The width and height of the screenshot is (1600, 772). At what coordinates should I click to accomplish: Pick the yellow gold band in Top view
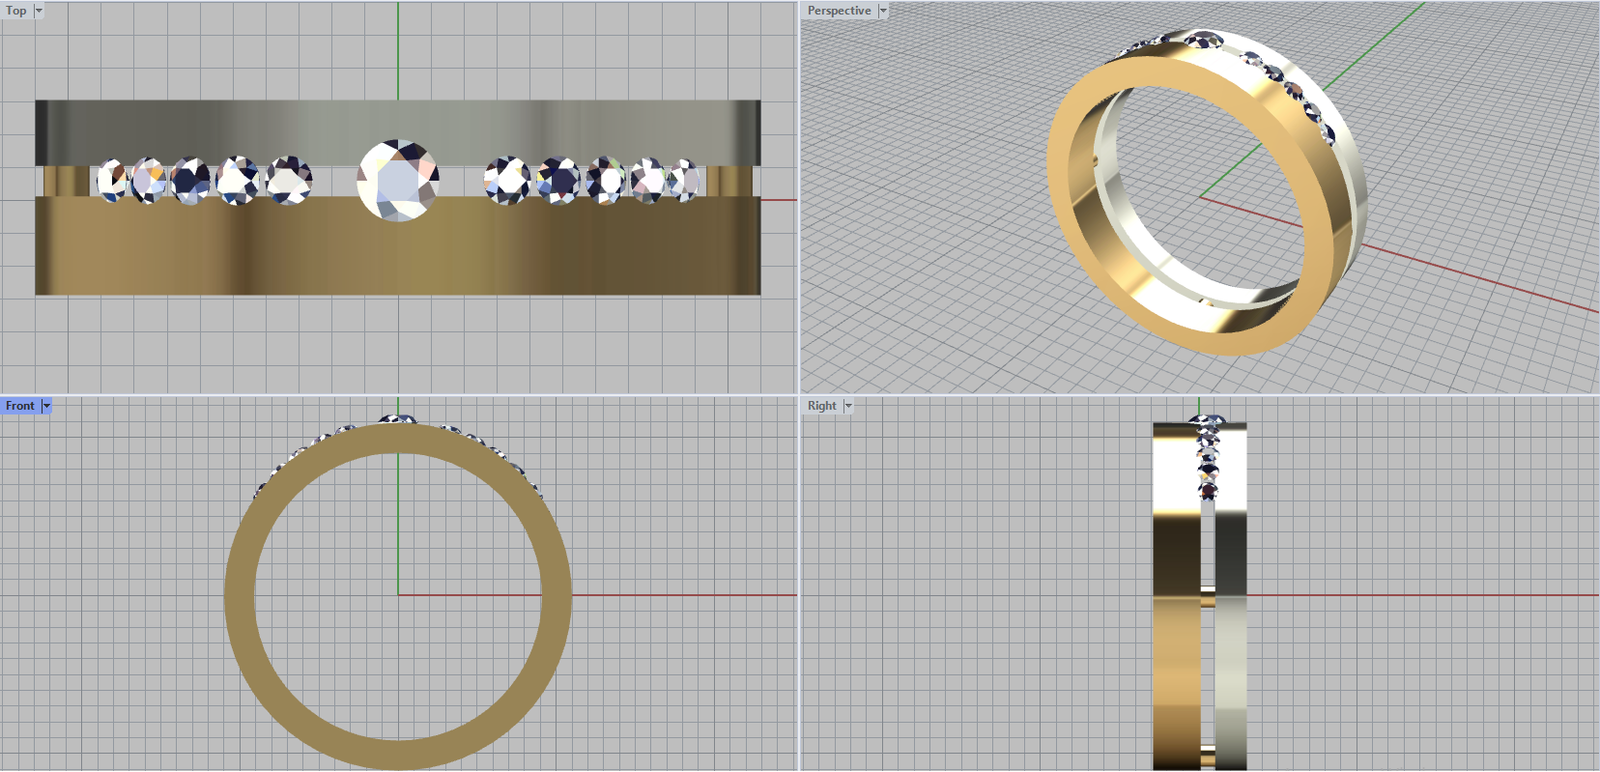pyautogui.click(x=398, y=250)
